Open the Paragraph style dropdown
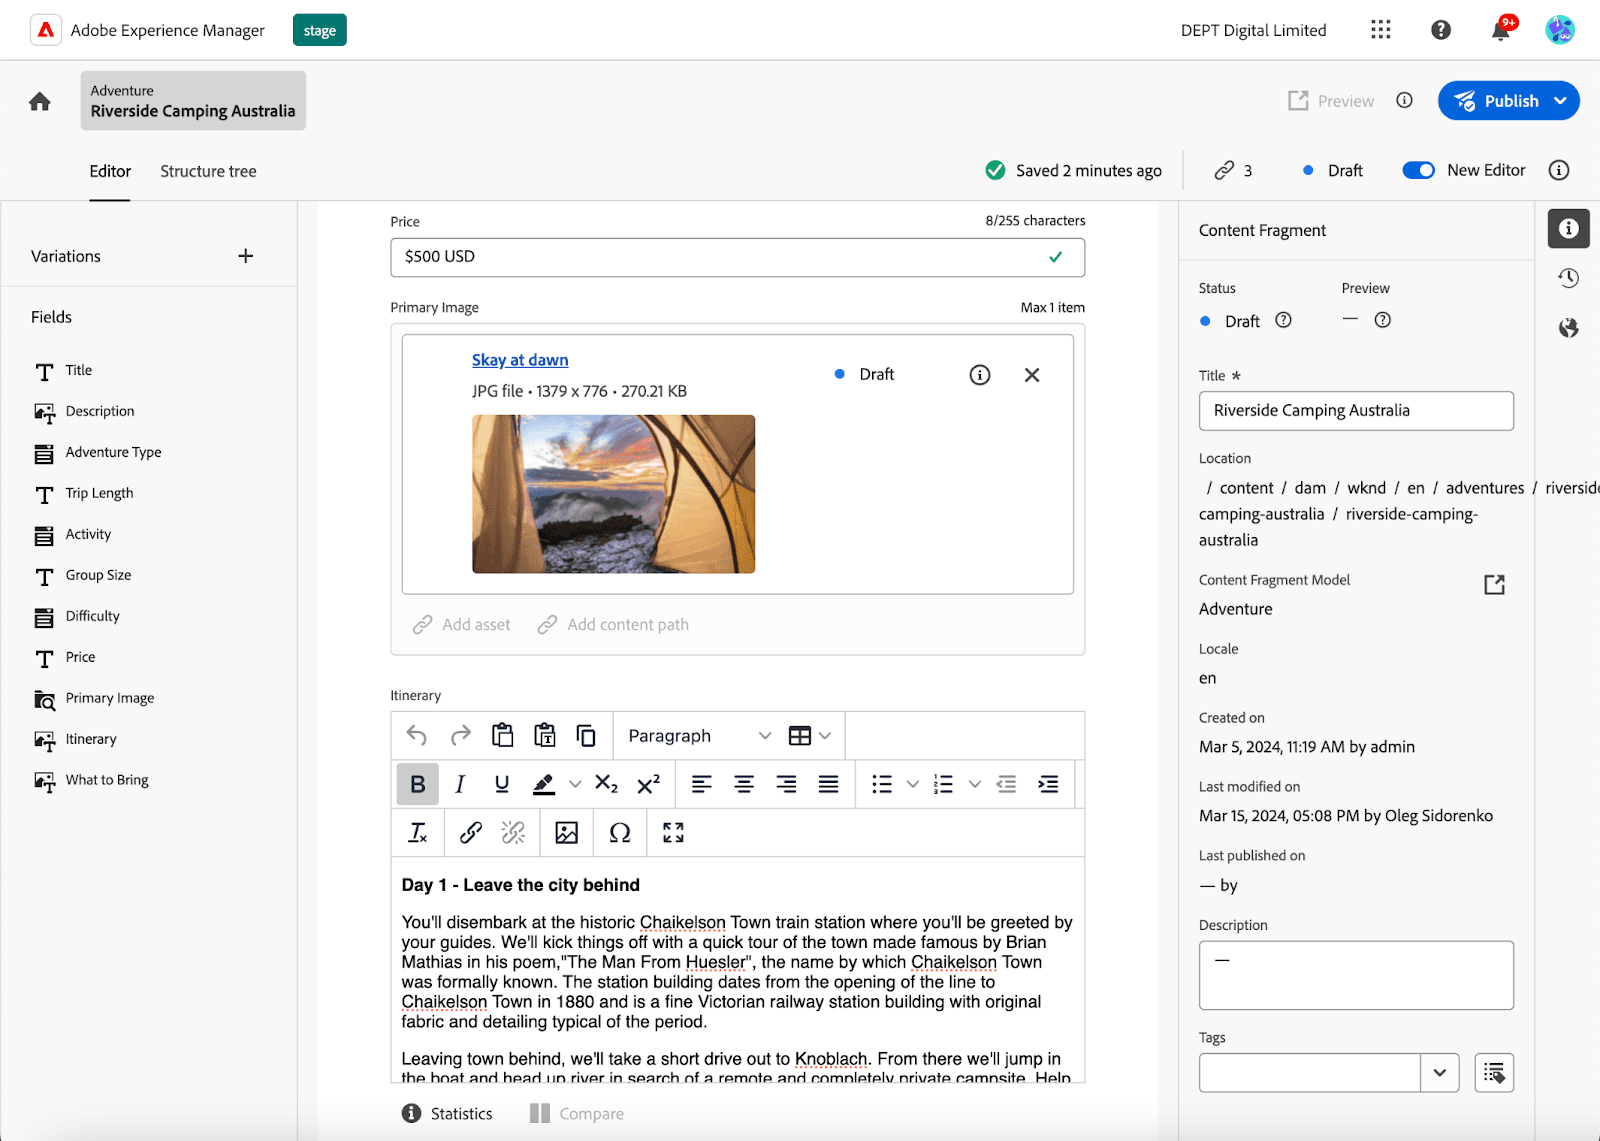 699,736
